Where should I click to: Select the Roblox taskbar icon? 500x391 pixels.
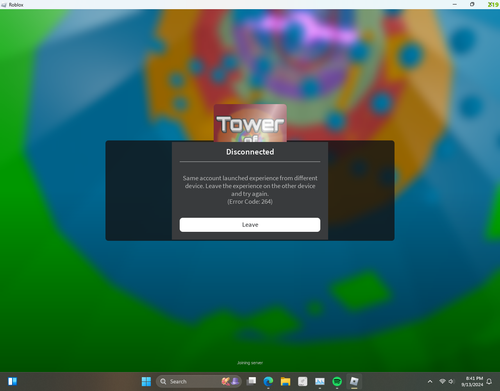click(354, 381)
